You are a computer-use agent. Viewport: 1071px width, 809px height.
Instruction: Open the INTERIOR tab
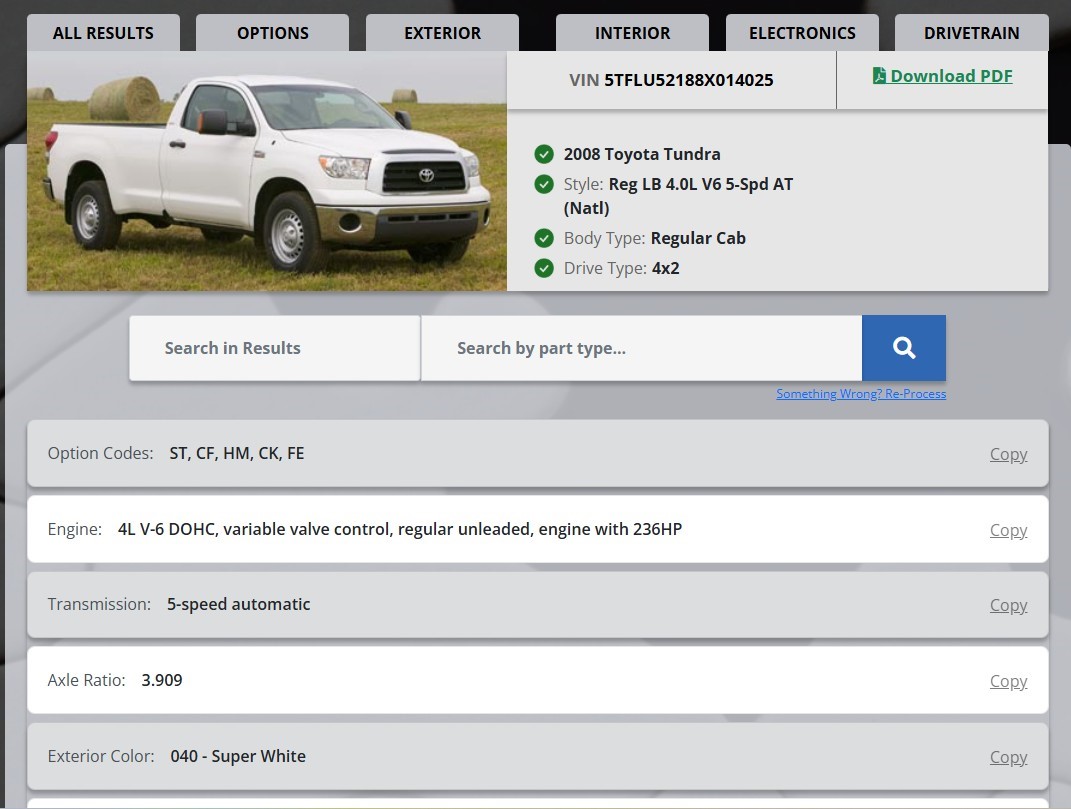(x=632, y=33)
